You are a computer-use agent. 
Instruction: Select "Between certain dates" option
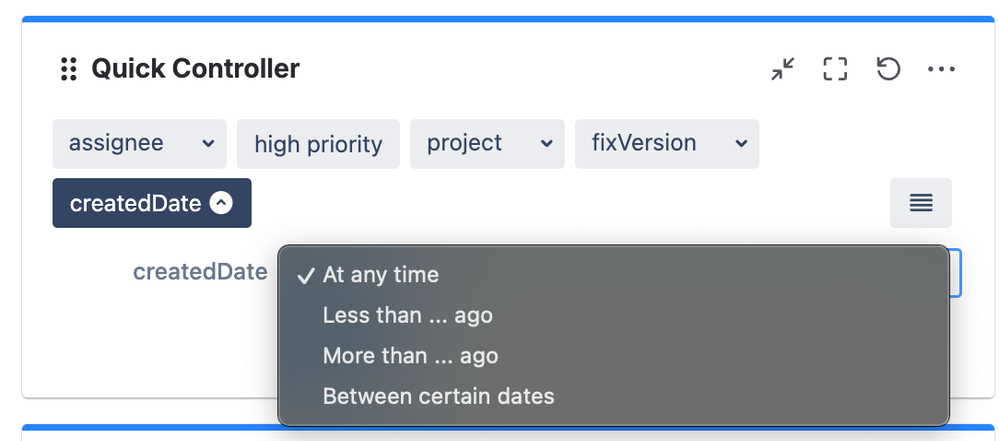(x=438, y=396)
